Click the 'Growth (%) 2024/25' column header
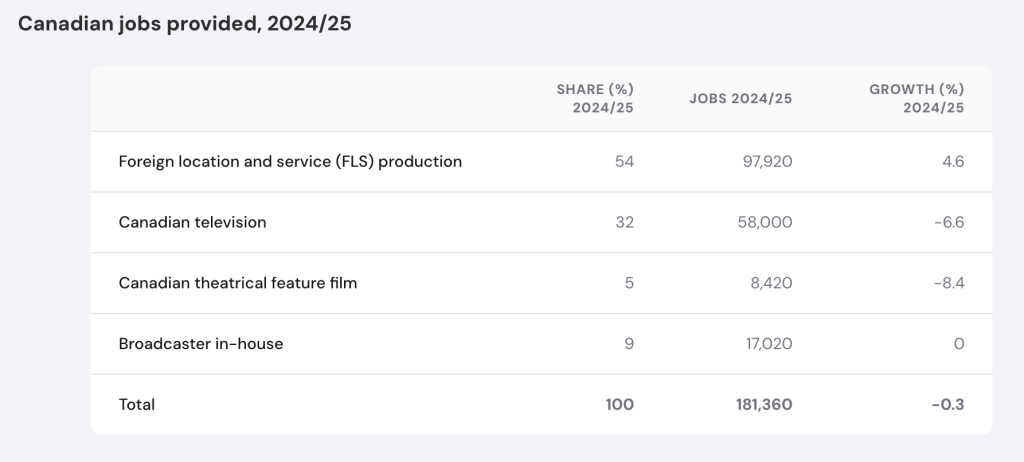 pos(916,98)
